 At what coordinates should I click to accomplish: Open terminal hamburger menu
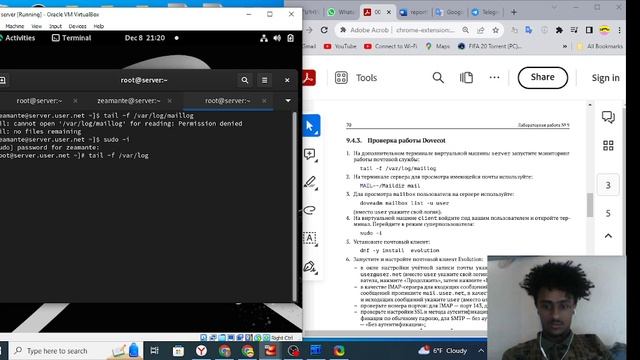tap(264, 80)
